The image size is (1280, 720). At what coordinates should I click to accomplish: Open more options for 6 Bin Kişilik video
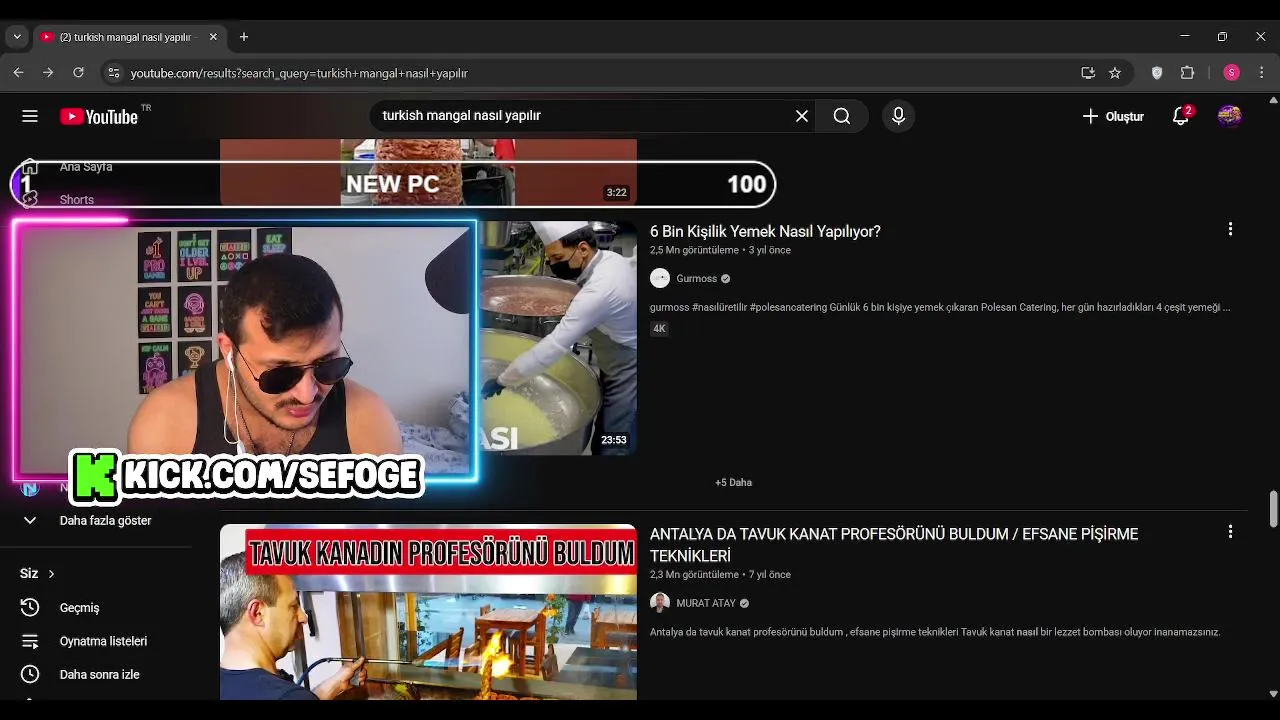tap(1230, 230)
